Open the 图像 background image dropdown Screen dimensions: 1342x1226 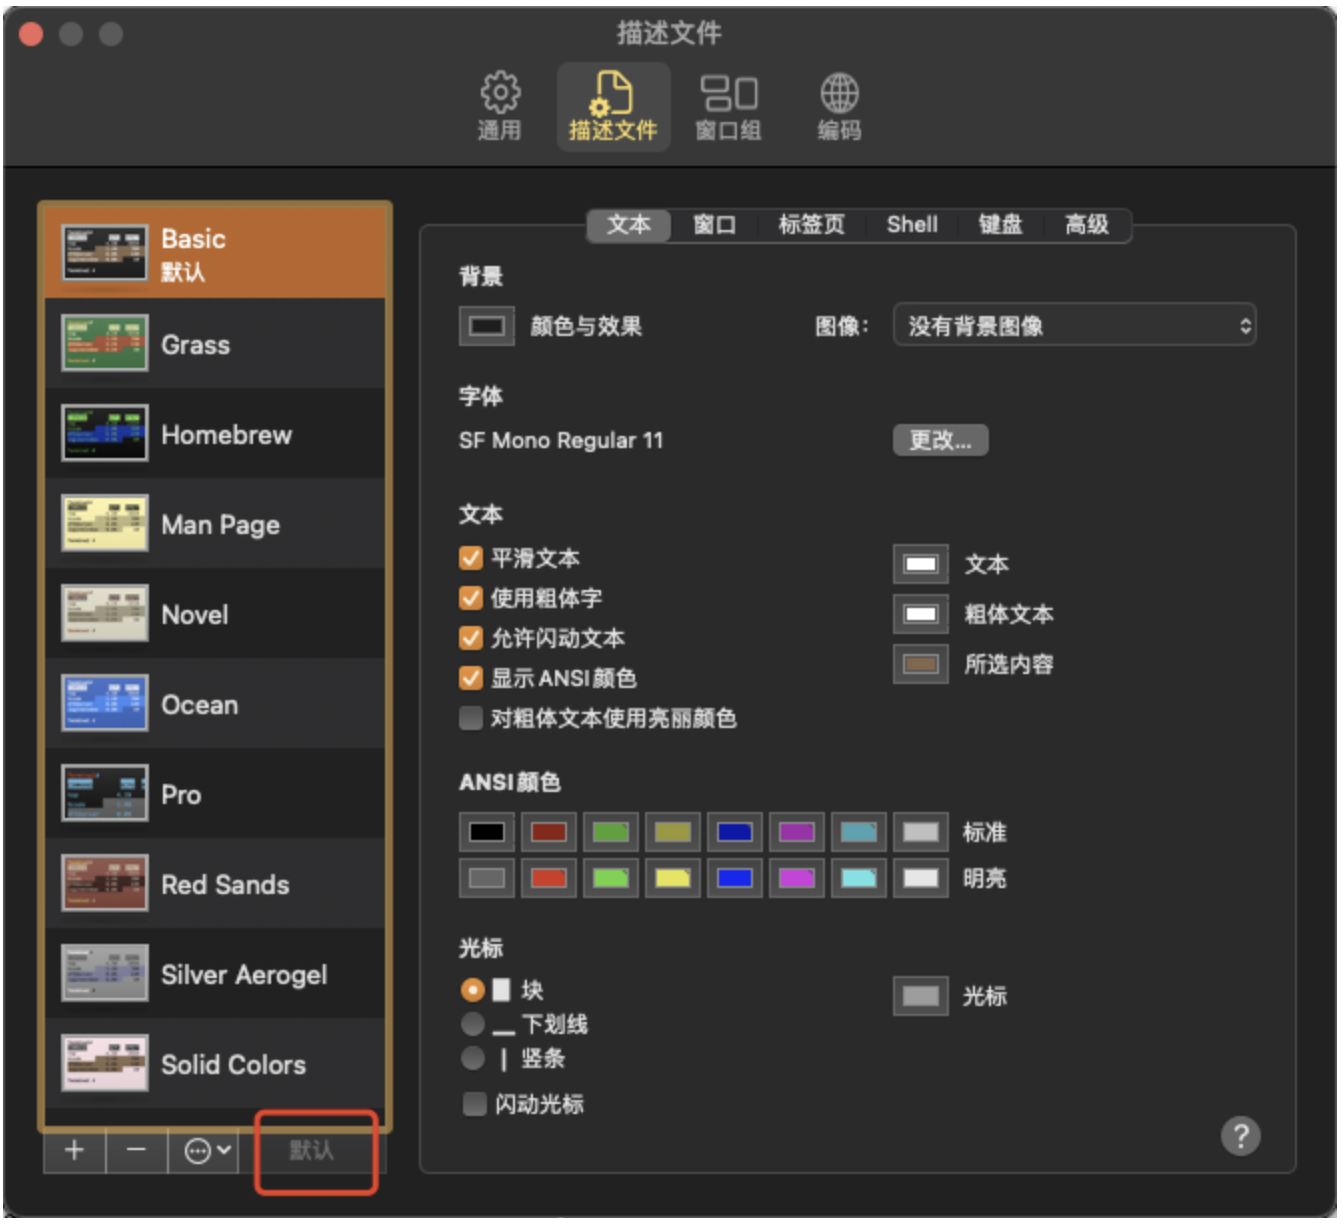(x=1074, y=326)
